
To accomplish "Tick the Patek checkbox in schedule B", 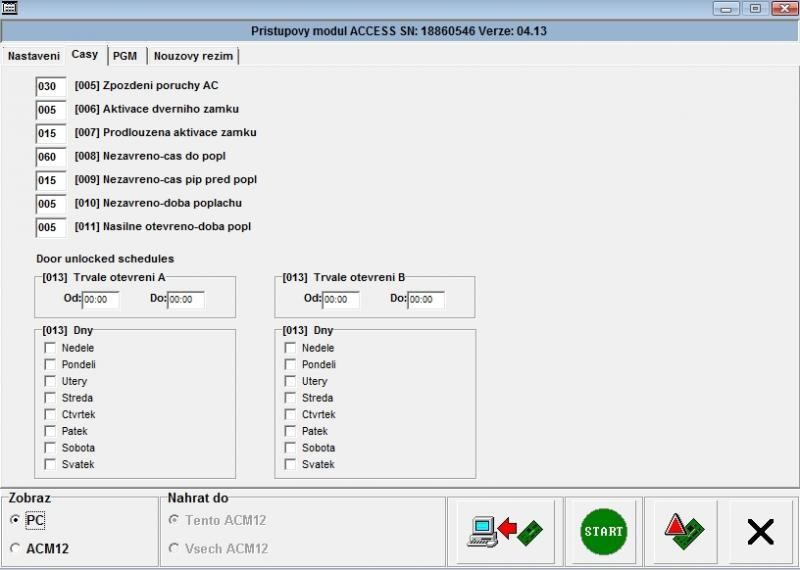I will click(290, 431).
